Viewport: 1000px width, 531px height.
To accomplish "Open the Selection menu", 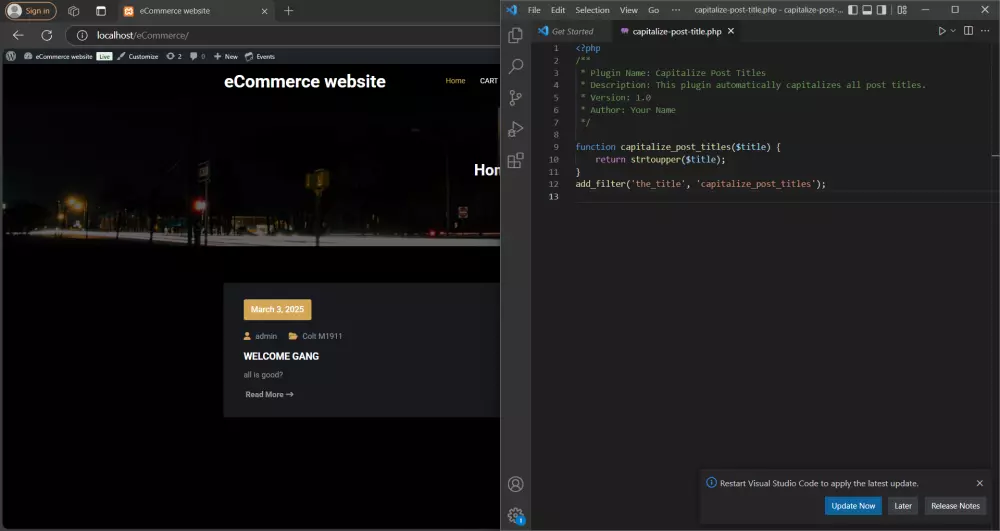I will coord(592,10).
